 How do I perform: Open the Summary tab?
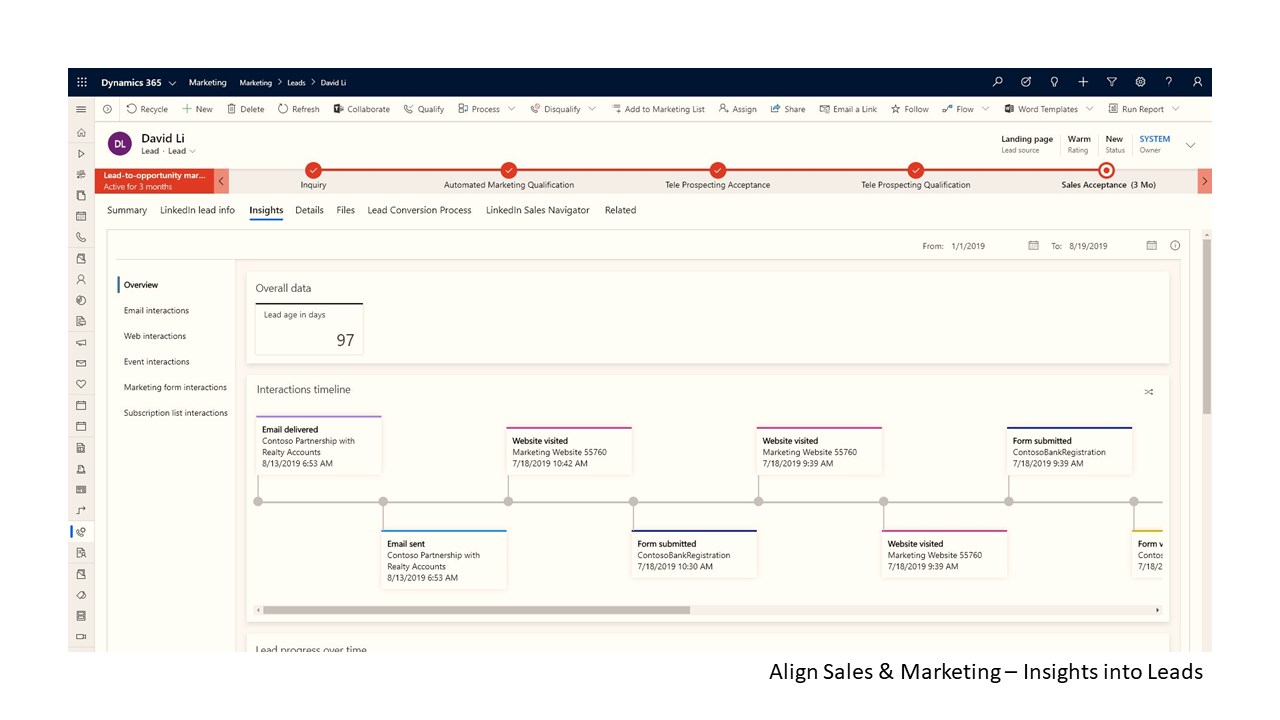click(127, 210)
